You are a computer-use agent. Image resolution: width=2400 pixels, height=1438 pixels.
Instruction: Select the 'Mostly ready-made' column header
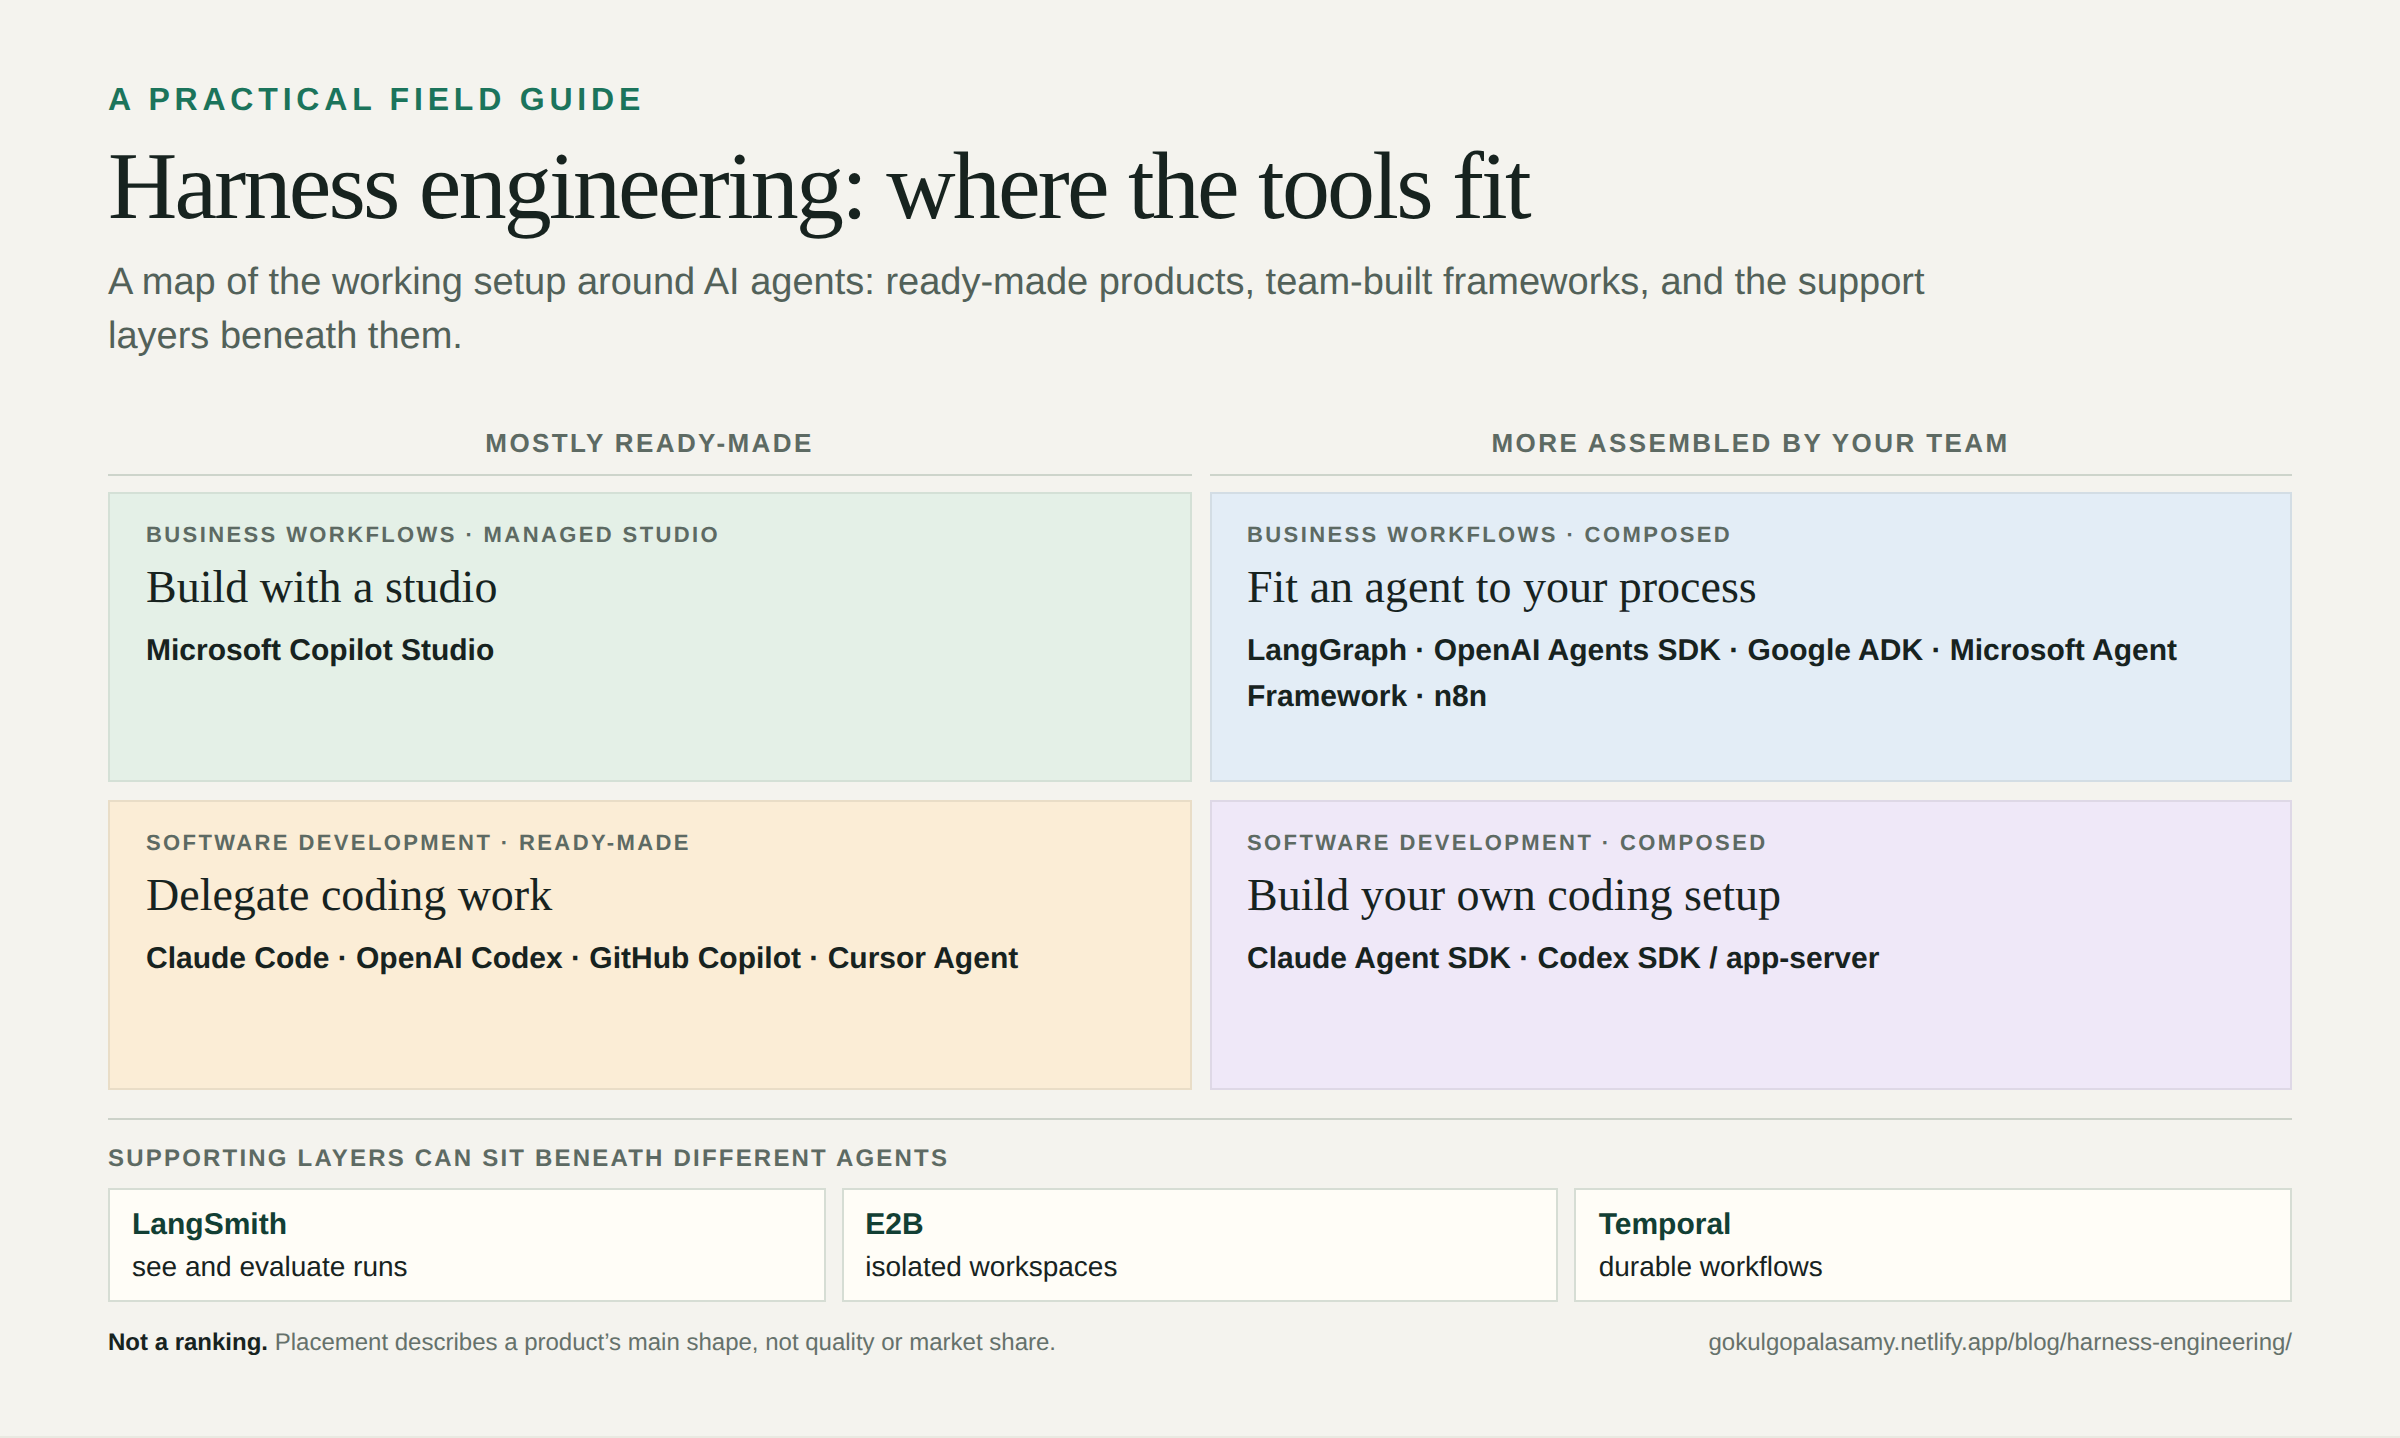coord(649,443)
